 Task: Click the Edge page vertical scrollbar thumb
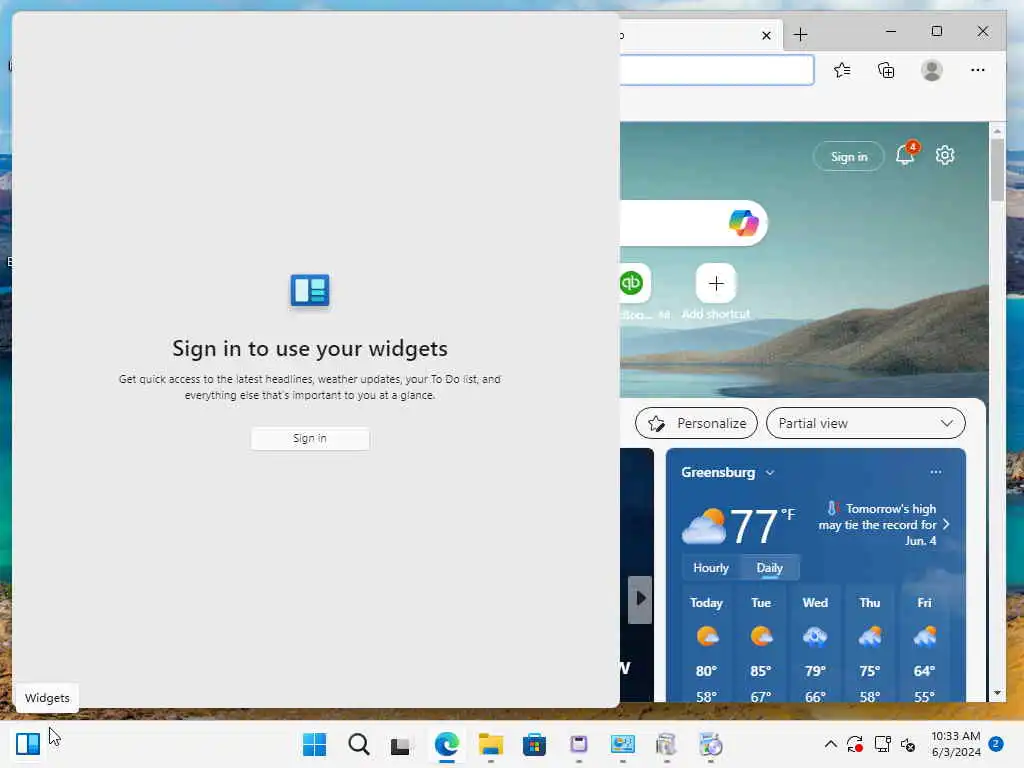pos(997,170)
